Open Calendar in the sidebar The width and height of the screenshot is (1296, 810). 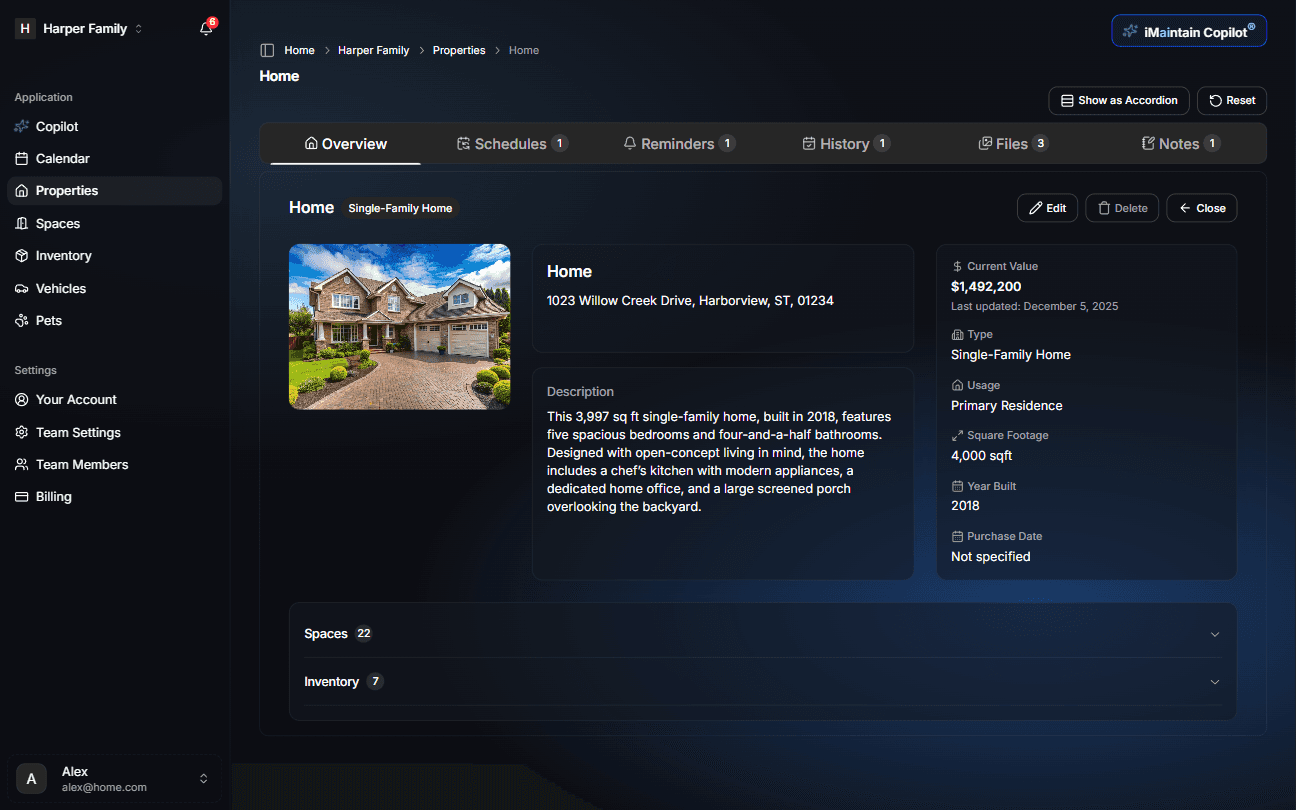pyautogui.click(x=62, y=159)
